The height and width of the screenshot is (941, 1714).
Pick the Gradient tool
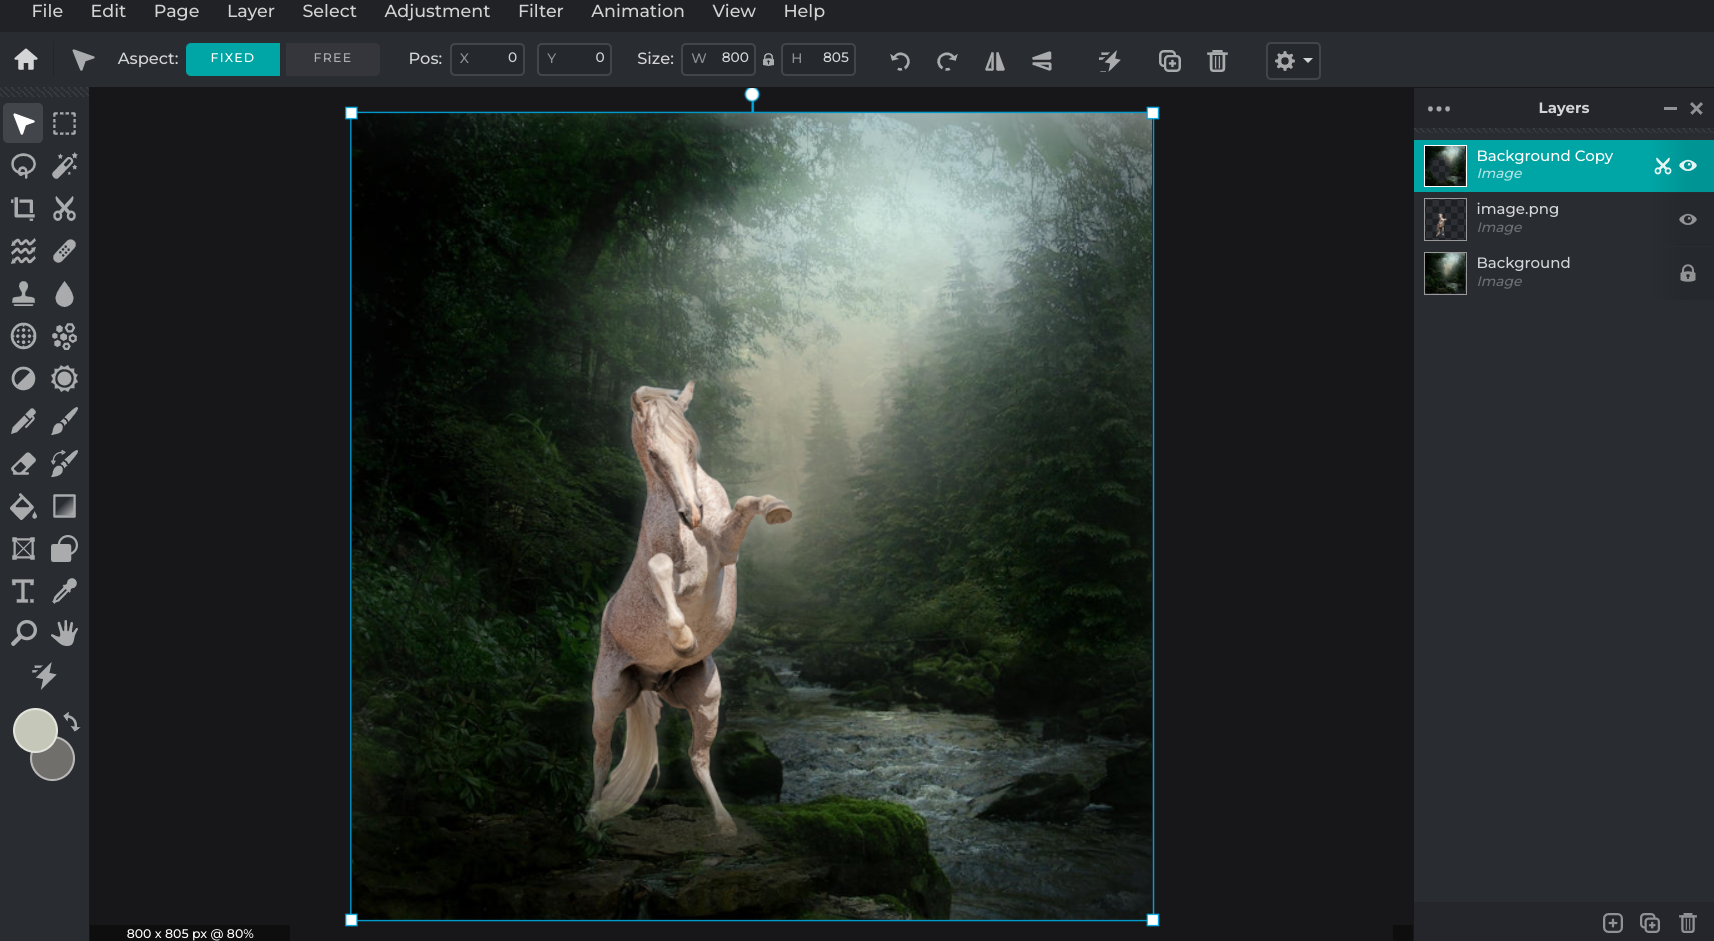[x=64, y=506]
